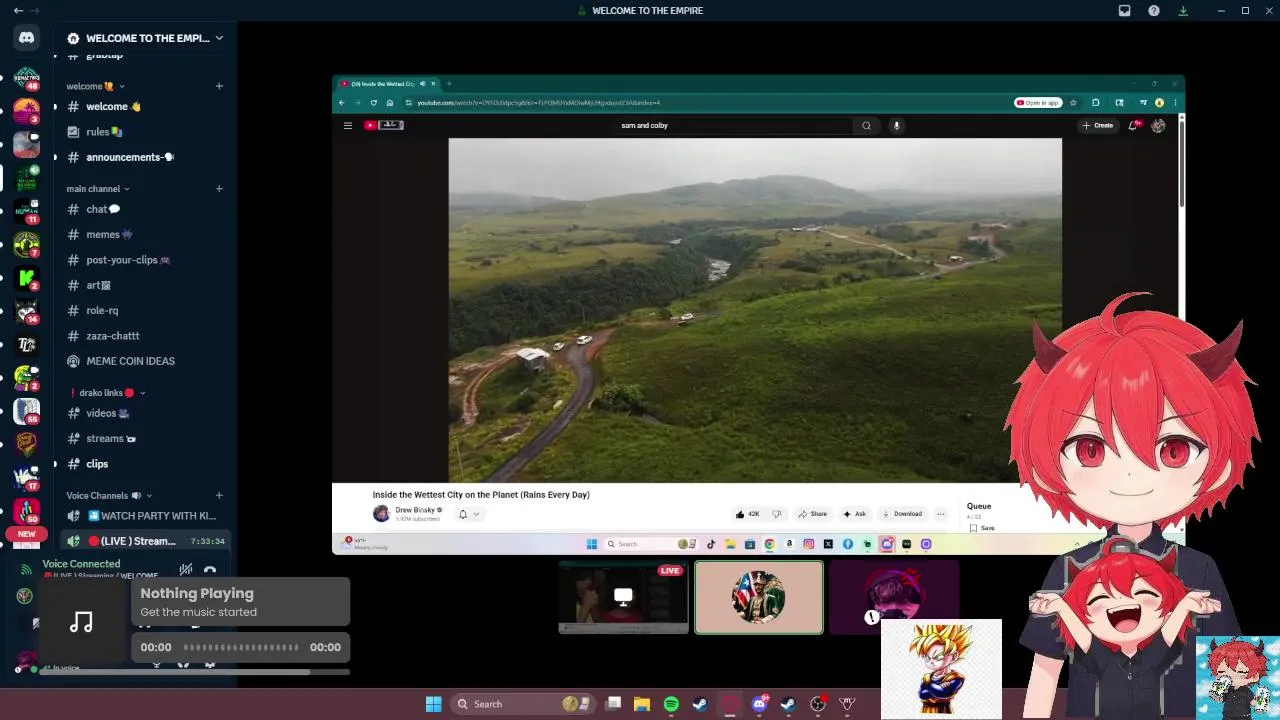1280x720 pixels.
Task: Click the YouTube search field with 'sam and colby'
Action: [735, 125]
